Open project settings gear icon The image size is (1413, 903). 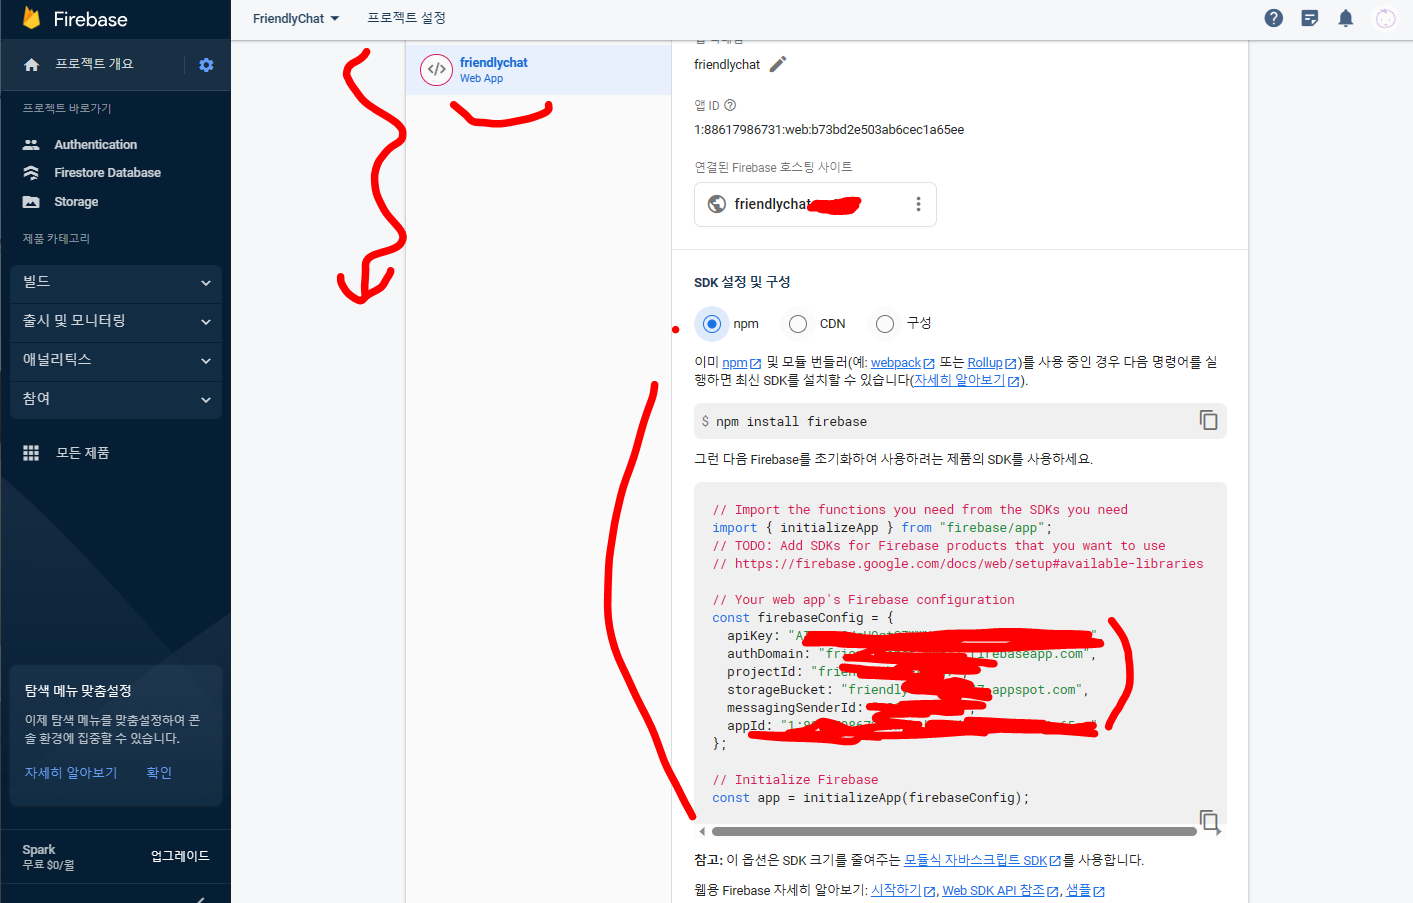[x=206, y=65]
